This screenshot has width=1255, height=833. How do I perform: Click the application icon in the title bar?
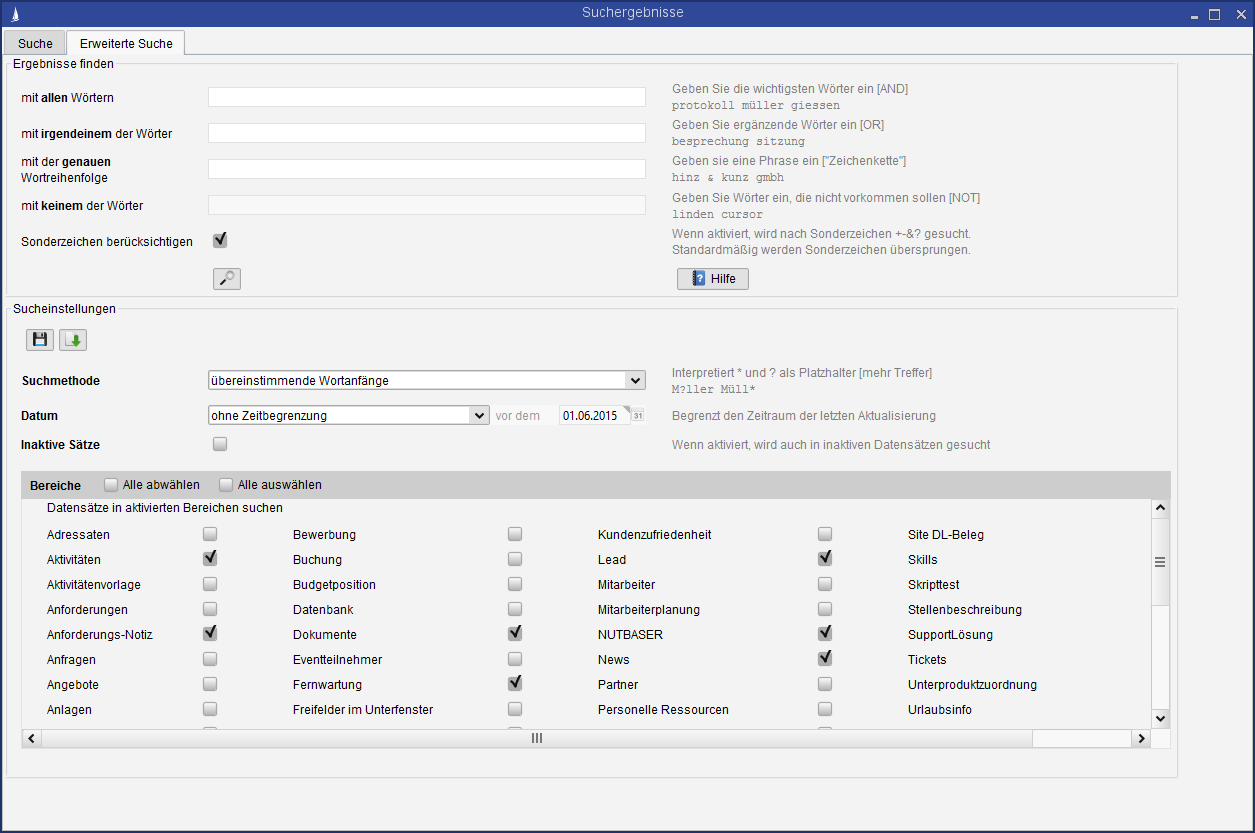pos(13,14)
